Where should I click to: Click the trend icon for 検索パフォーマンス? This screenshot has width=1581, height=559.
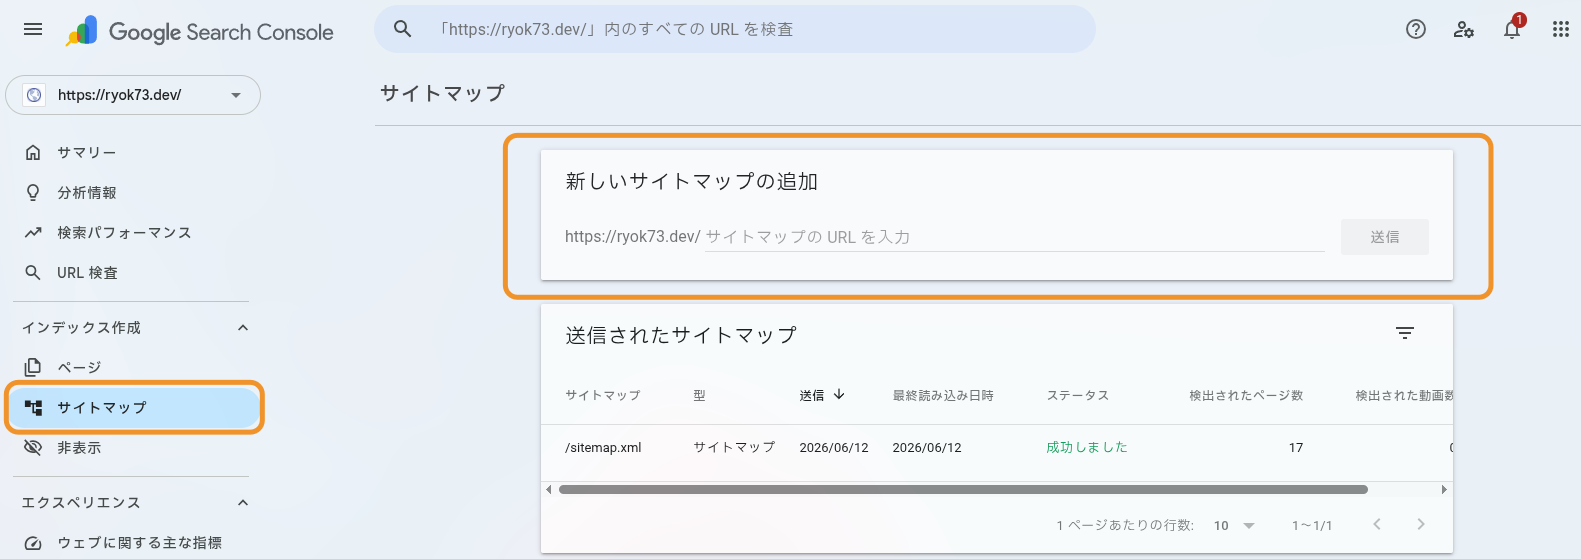pos(33,232)
